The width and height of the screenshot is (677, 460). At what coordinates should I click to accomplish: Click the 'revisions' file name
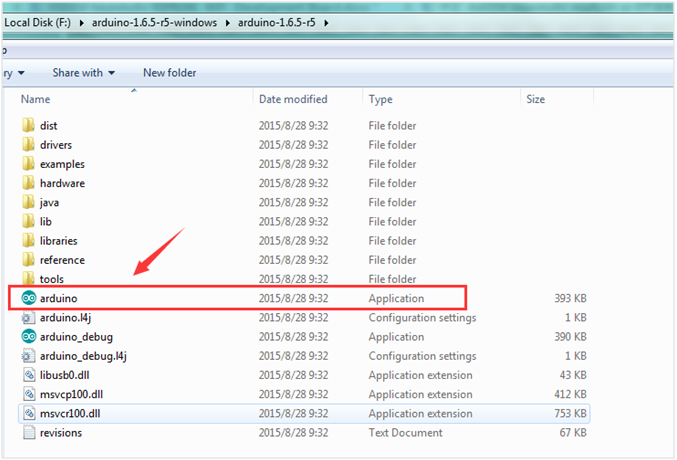click(x=61, y=433)
